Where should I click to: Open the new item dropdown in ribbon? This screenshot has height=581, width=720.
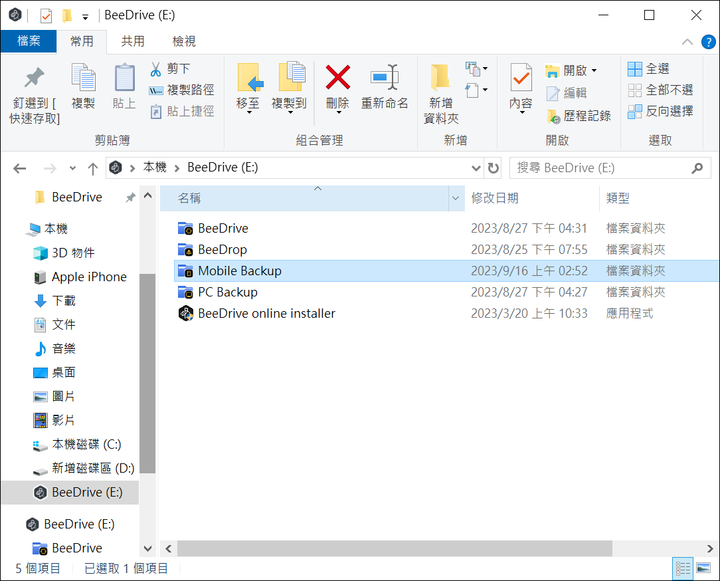click(x=476, y=69)
